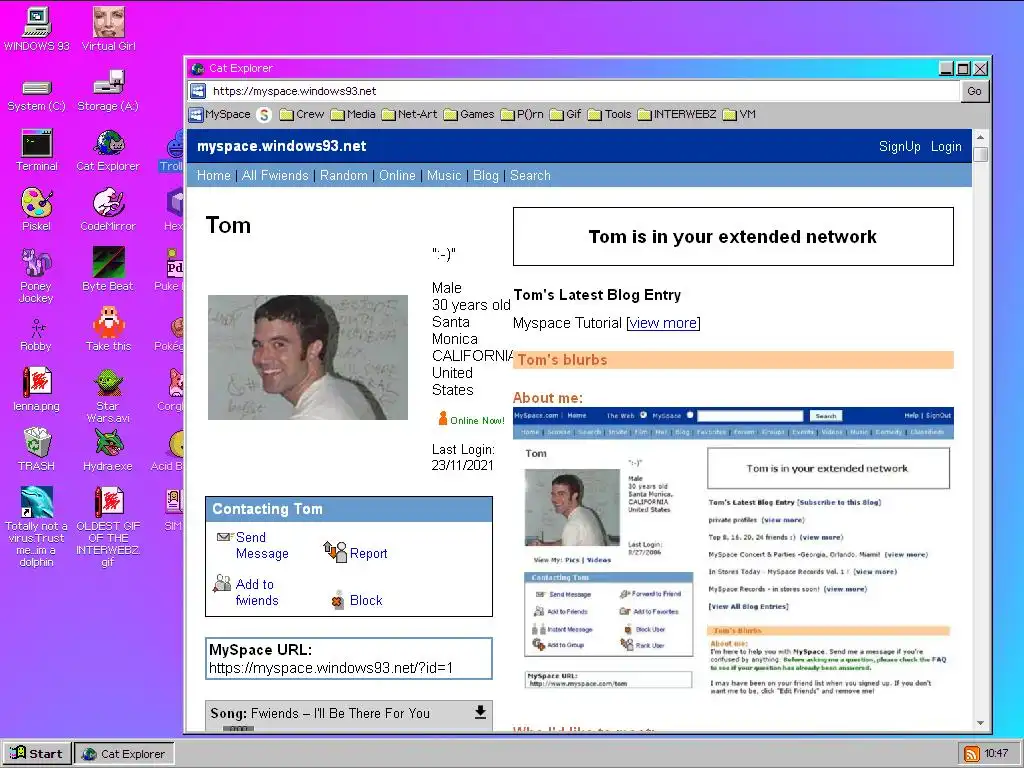Open the TRASH recycle bin icon
The height and width of the screenshot is (768, 1024).
(x=37, y=449)
